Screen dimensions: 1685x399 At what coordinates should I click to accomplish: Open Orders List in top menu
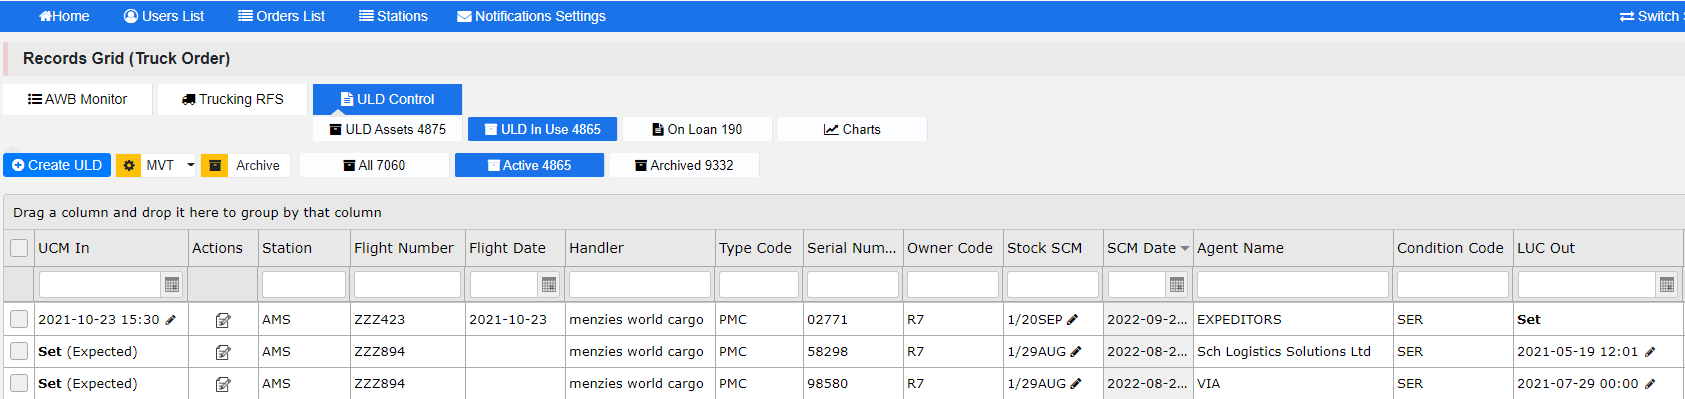282,16
